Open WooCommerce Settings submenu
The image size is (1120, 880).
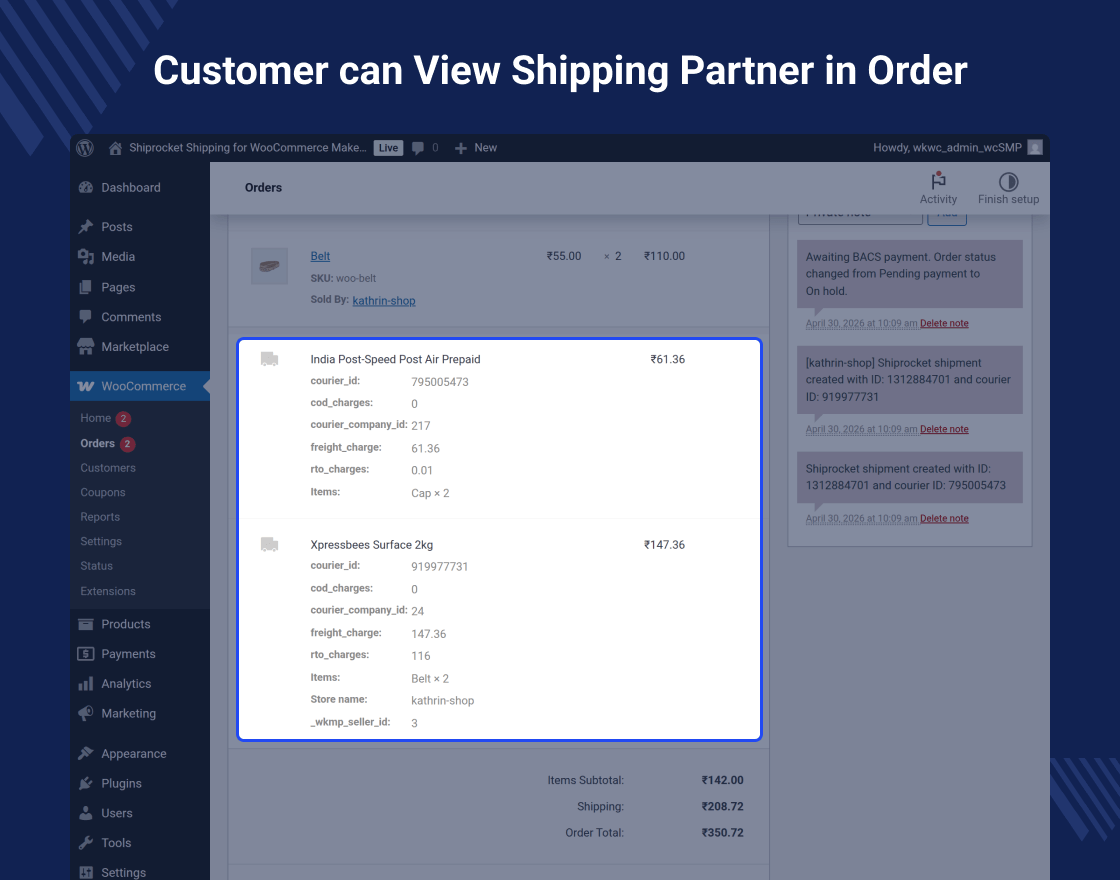point(101,541)
